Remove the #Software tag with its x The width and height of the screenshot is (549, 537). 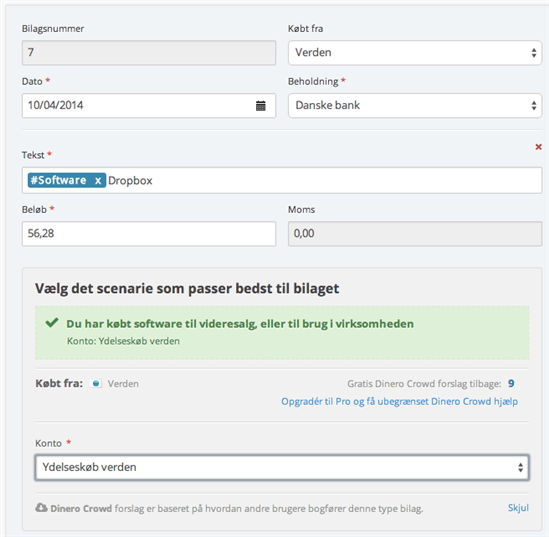[x=98, y=181]
